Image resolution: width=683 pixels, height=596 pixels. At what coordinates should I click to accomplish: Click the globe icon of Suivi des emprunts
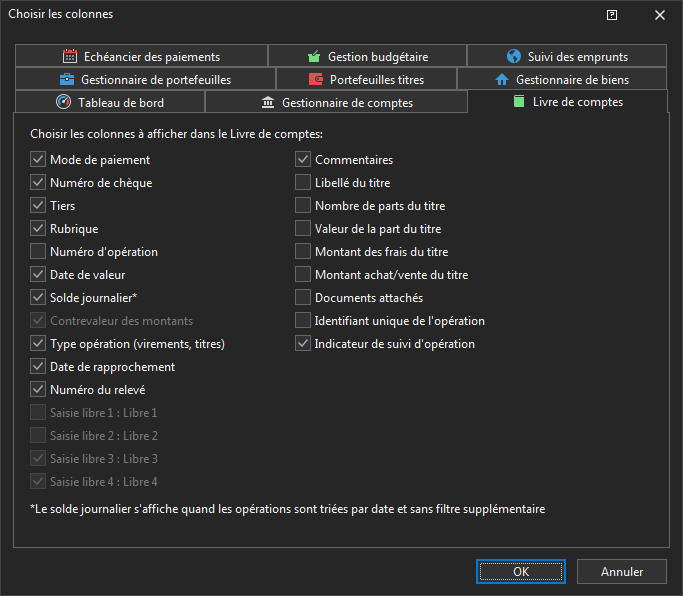[514, 56]
